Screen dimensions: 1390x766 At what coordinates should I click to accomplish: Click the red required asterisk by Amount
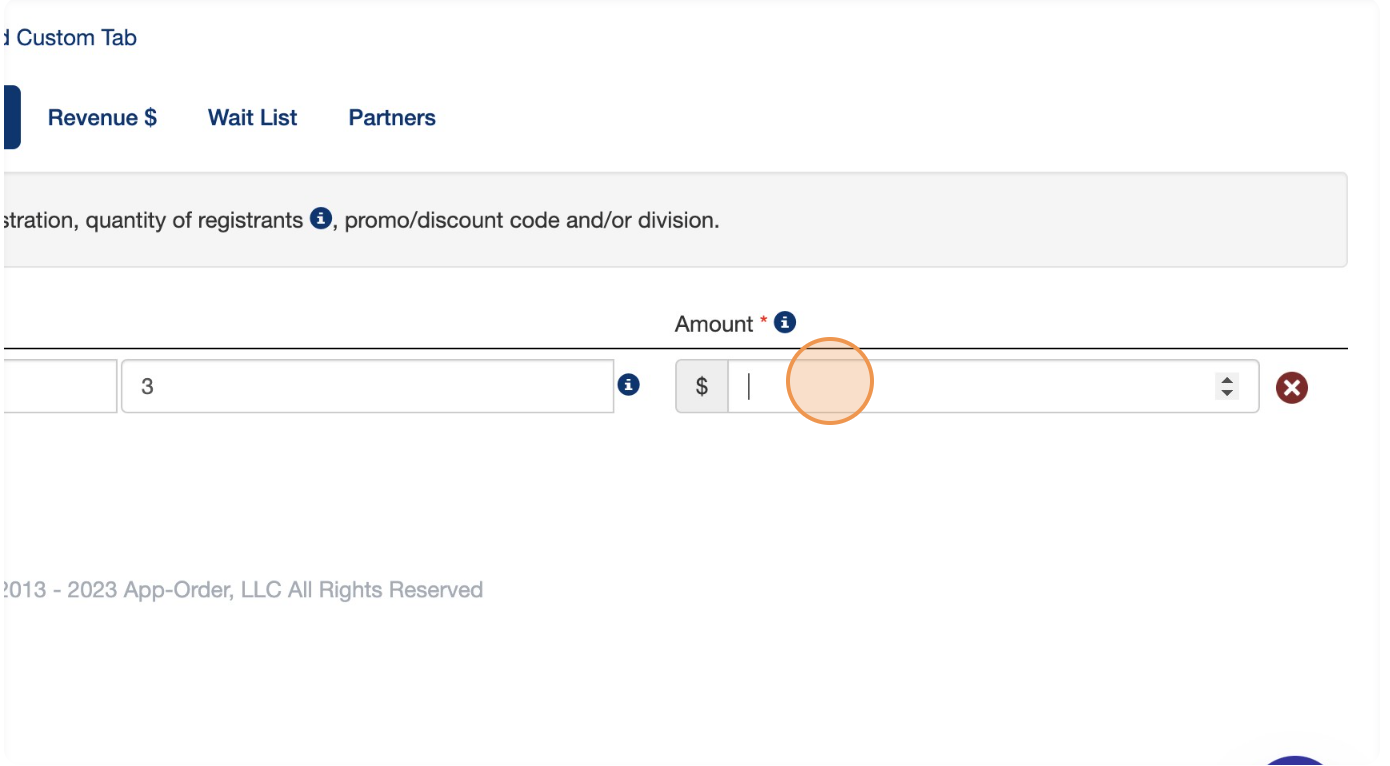[764, 320]
